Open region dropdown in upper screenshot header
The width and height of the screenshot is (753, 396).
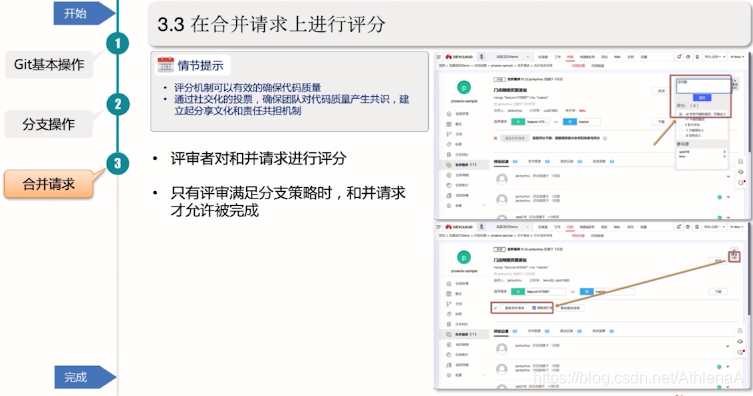[x=715, y=57]
